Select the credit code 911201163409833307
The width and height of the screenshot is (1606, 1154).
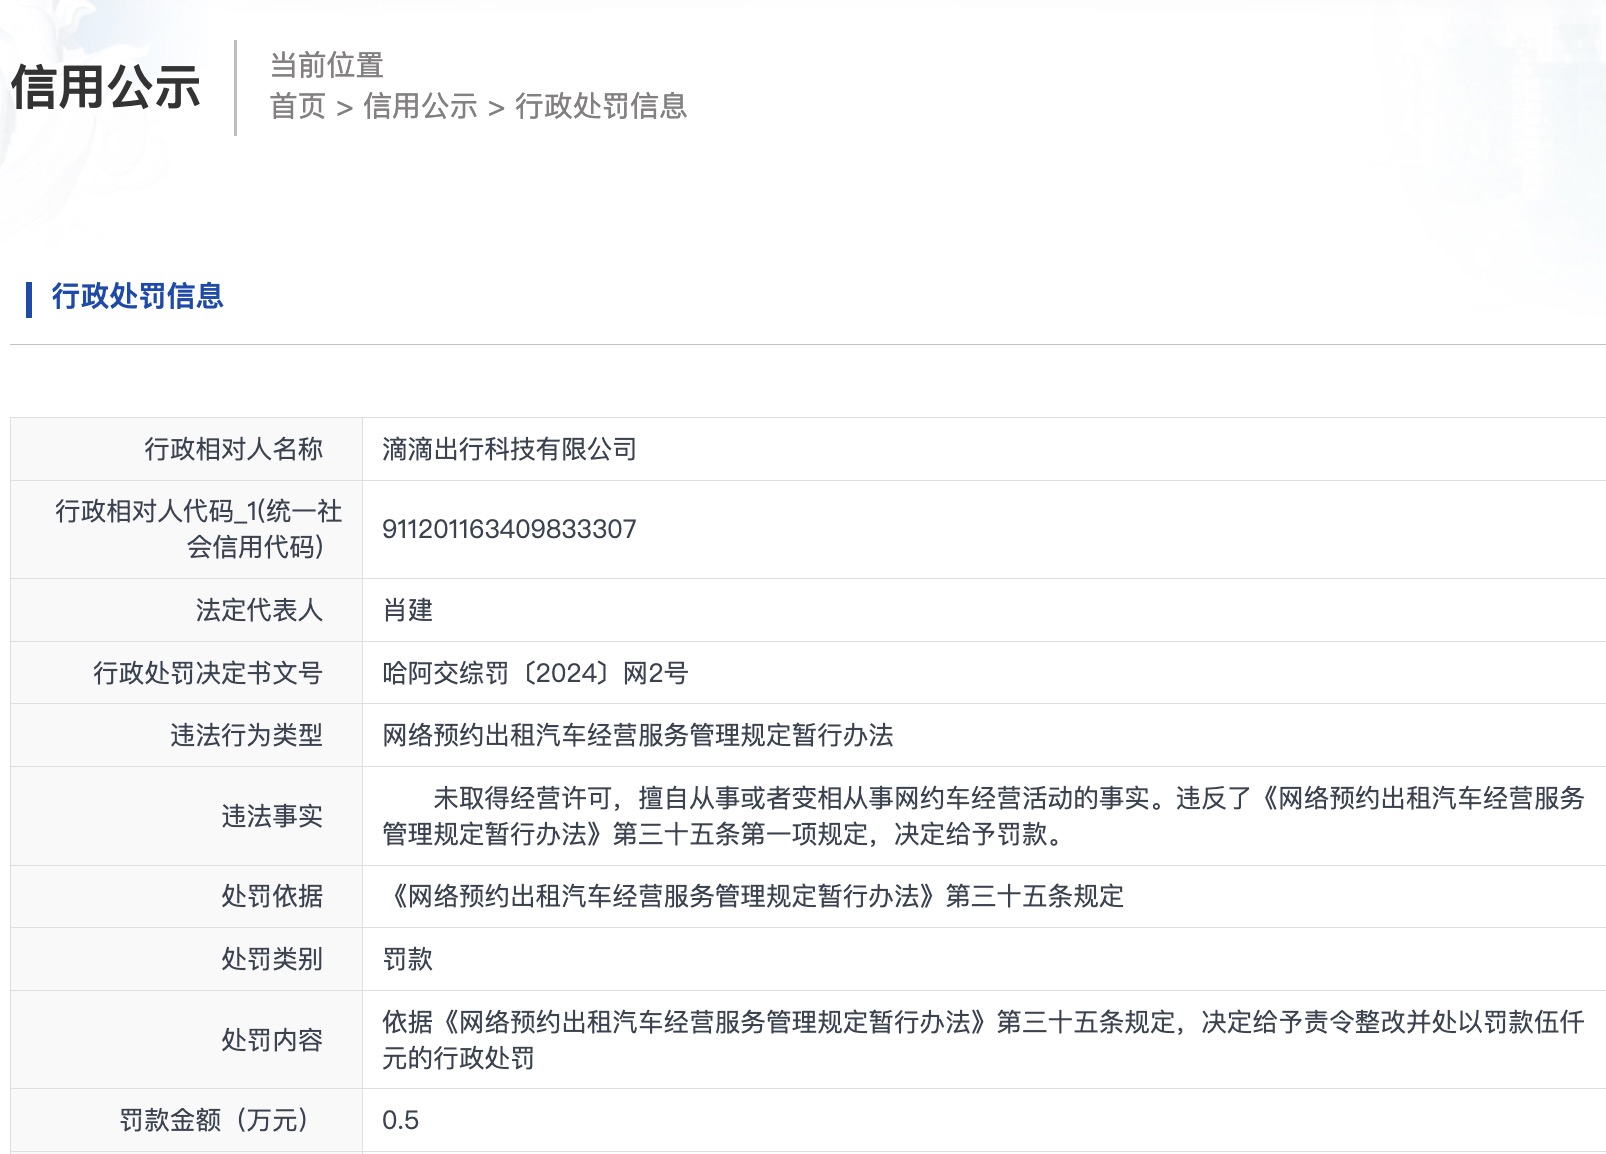click(x=509, y=529)
